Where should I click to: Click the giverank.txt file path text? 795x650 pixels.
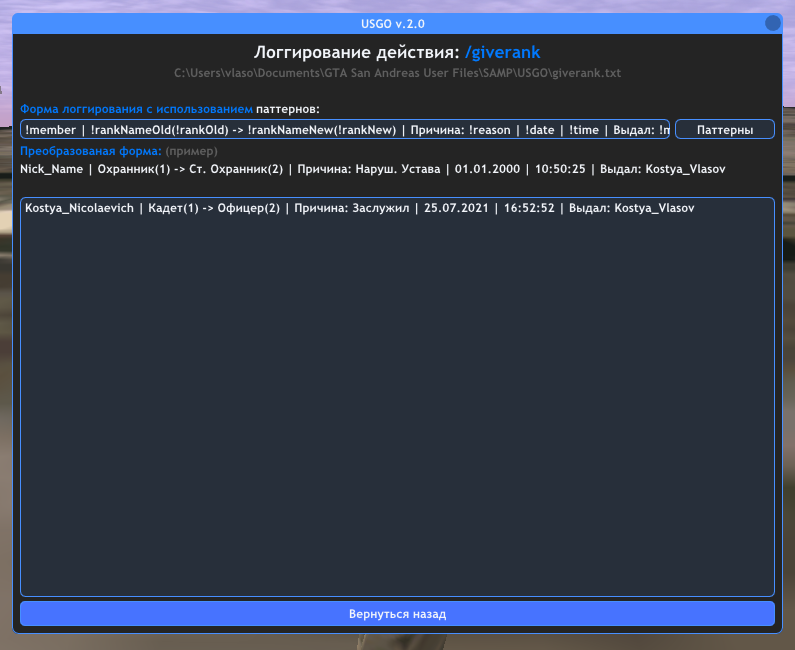[x=397, y=73]
